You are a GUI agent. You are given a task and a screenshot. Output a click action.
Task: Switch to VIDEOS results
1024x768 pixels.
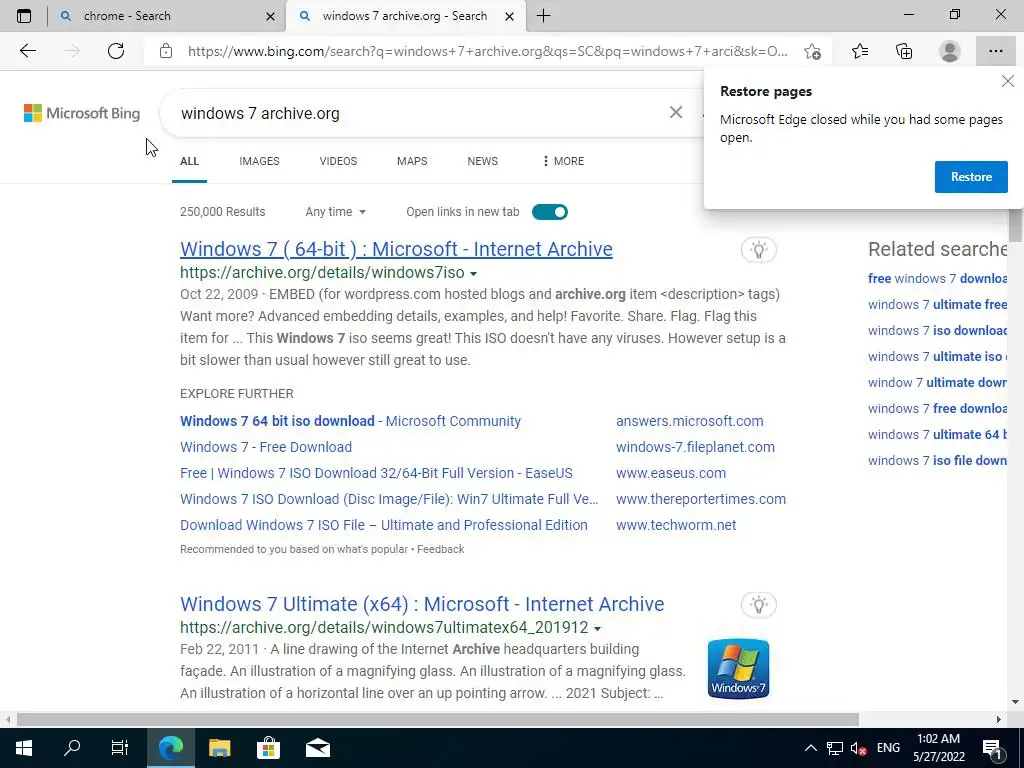pyautogui.click(x=338, y=161)
